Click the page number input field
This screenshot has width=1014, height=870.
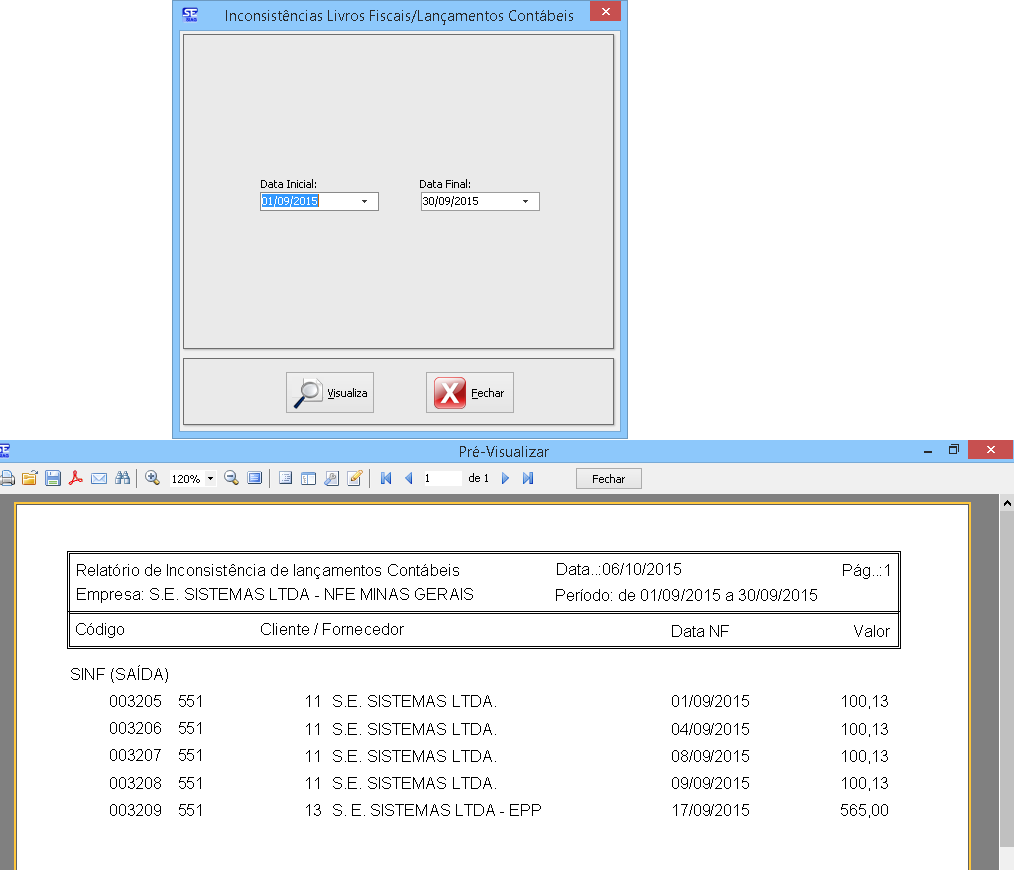(441, 479)
